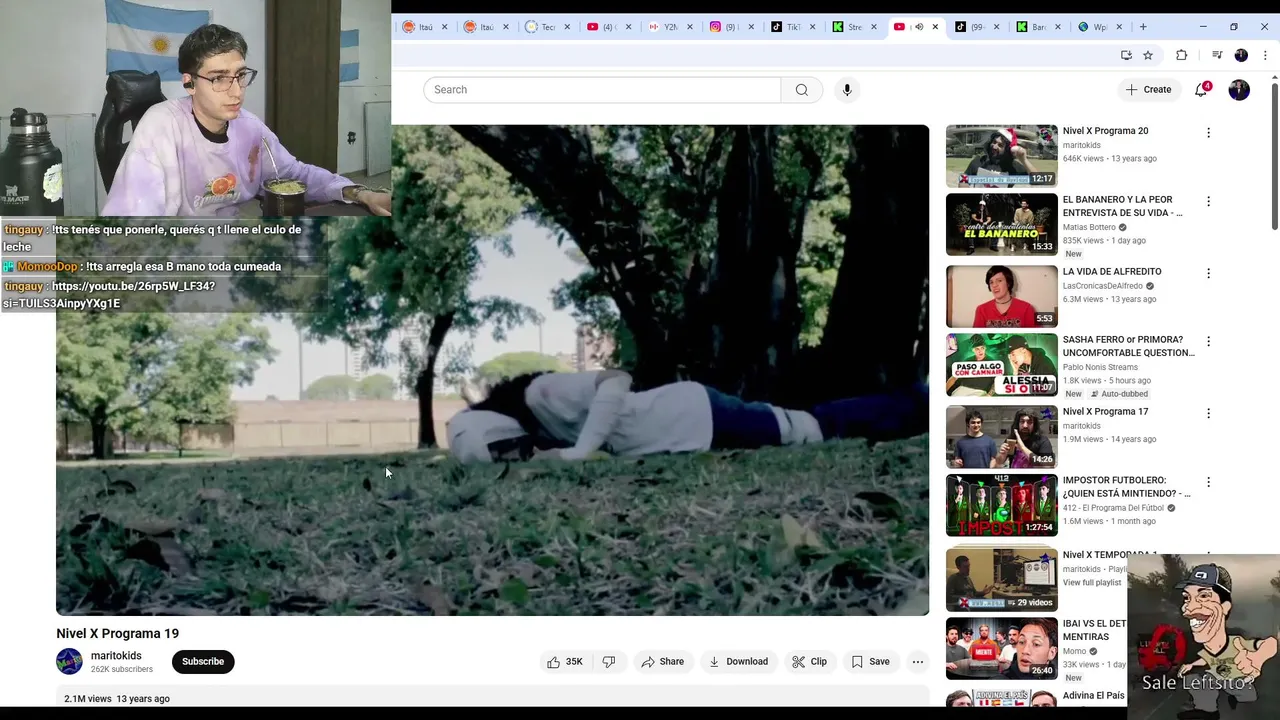This screenshot has width=1280, height=720.
Task: Open La Vida de Alfredito thumbnail
Action: tap(1001, 297)
